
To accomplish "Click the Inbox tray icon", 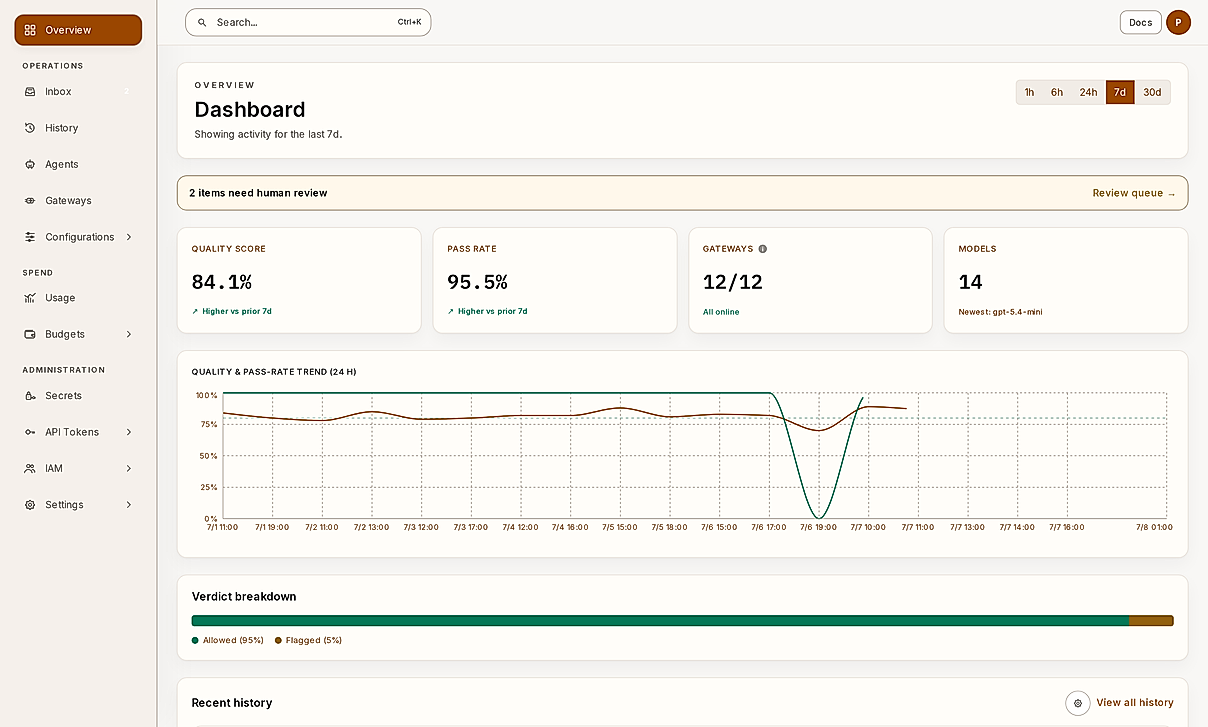I will point(30,91).
